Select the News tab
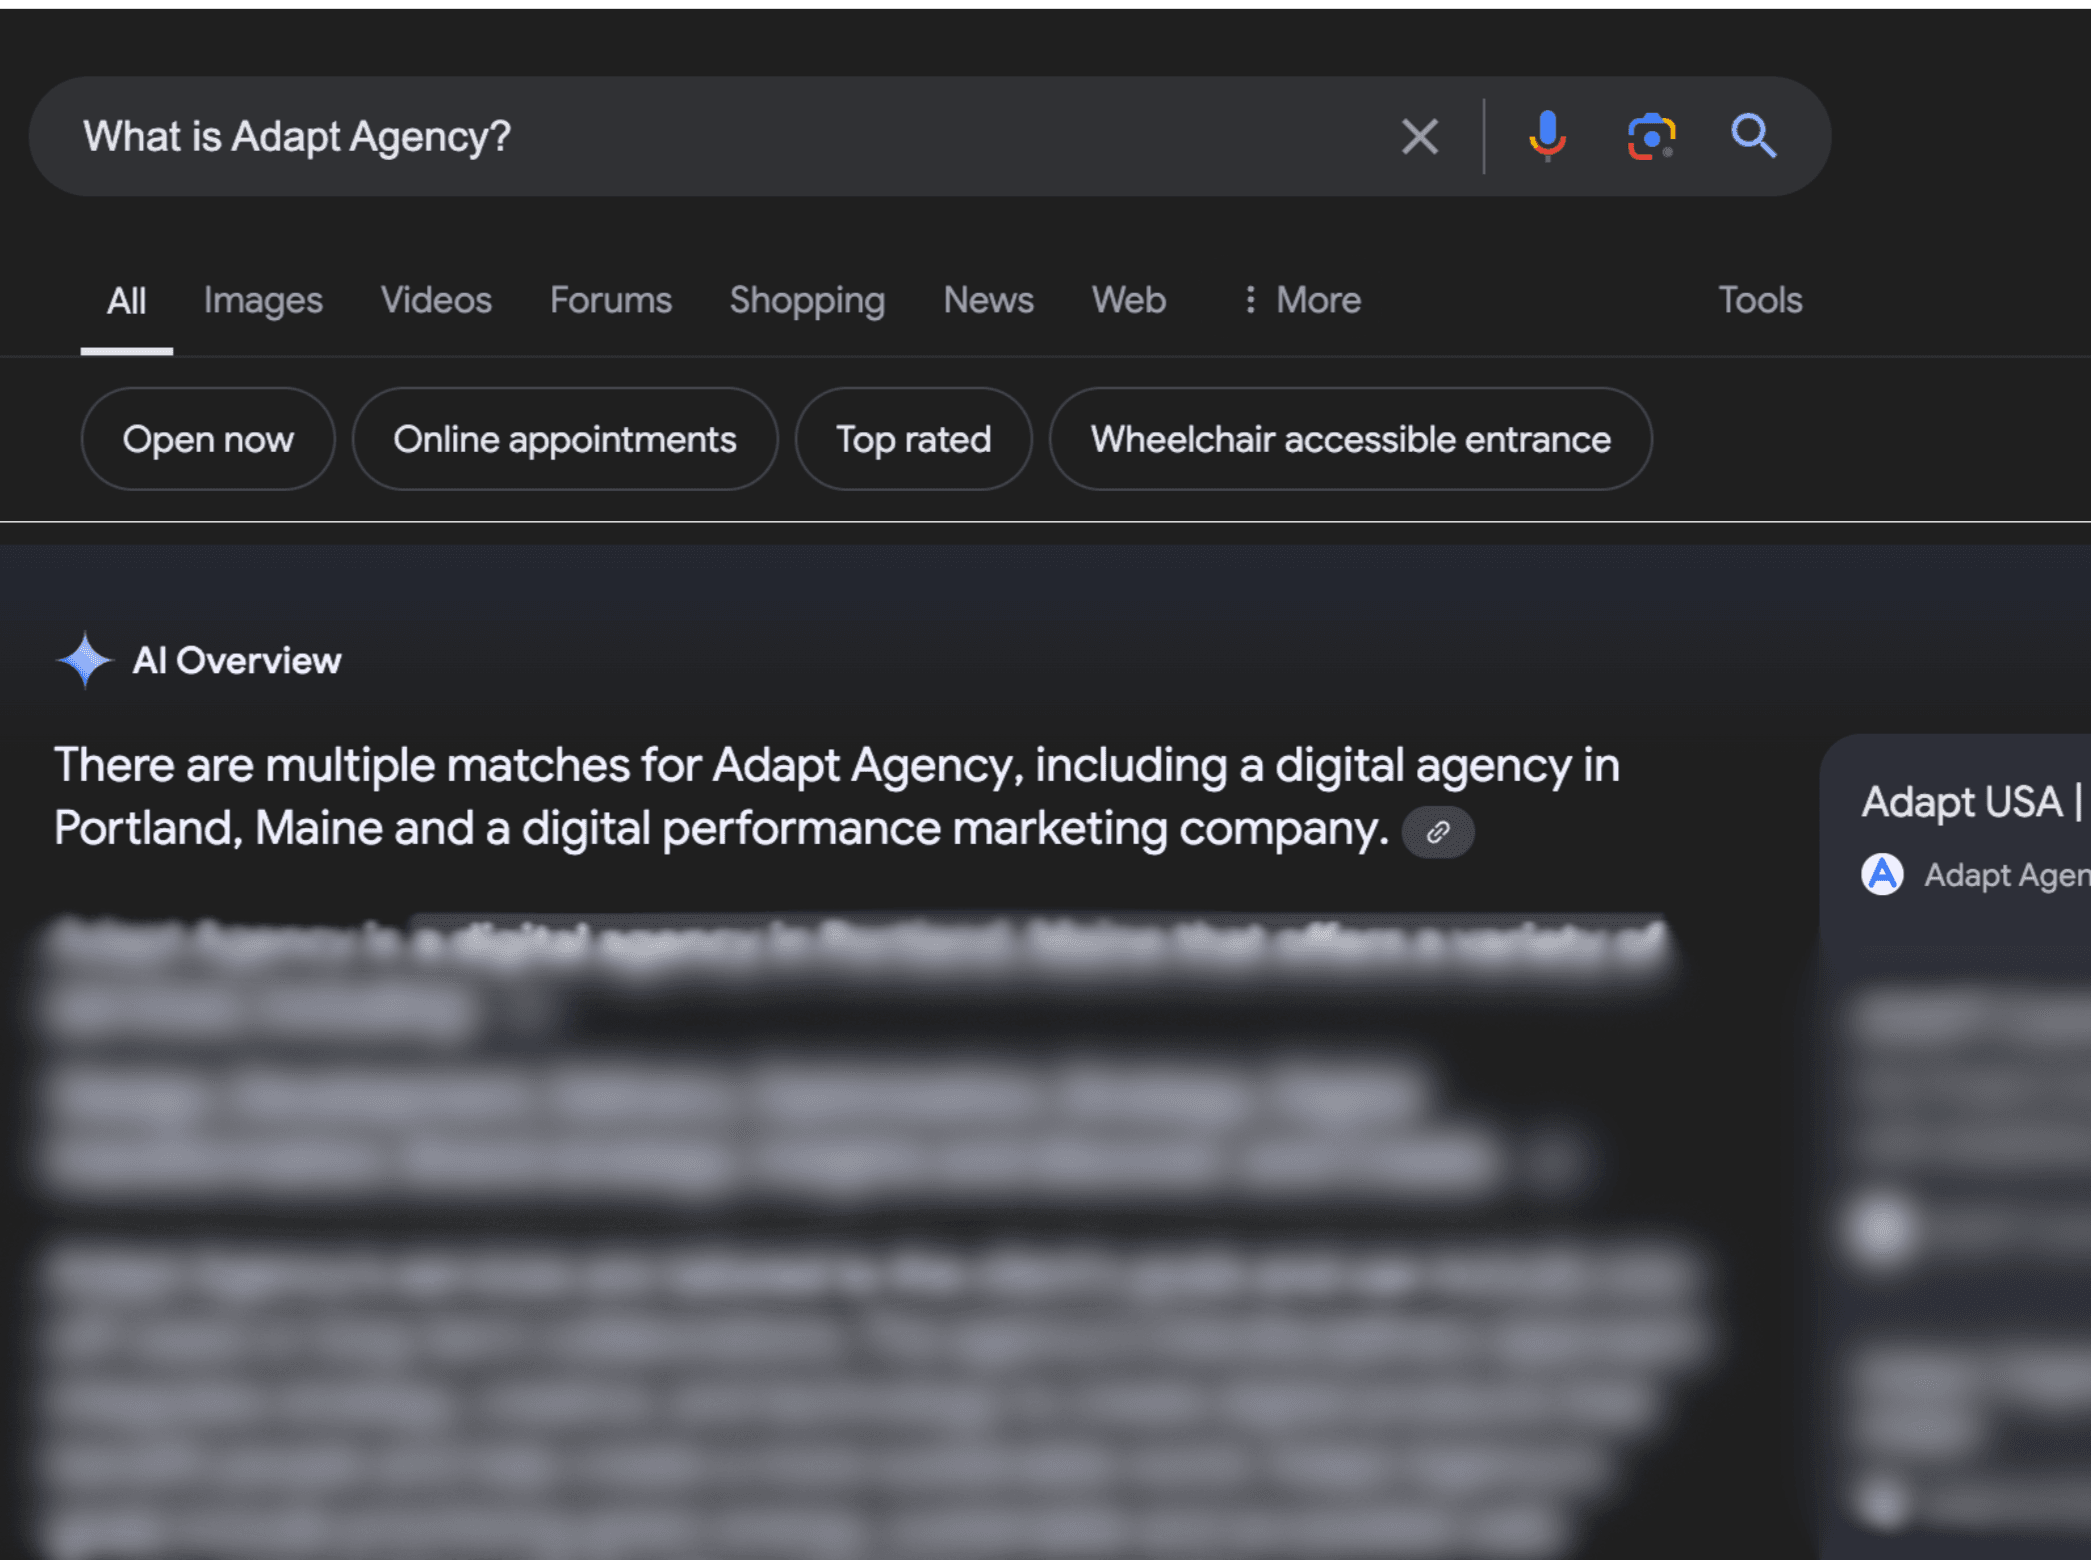This screenshot has height=1568, width=2091. 988,300
